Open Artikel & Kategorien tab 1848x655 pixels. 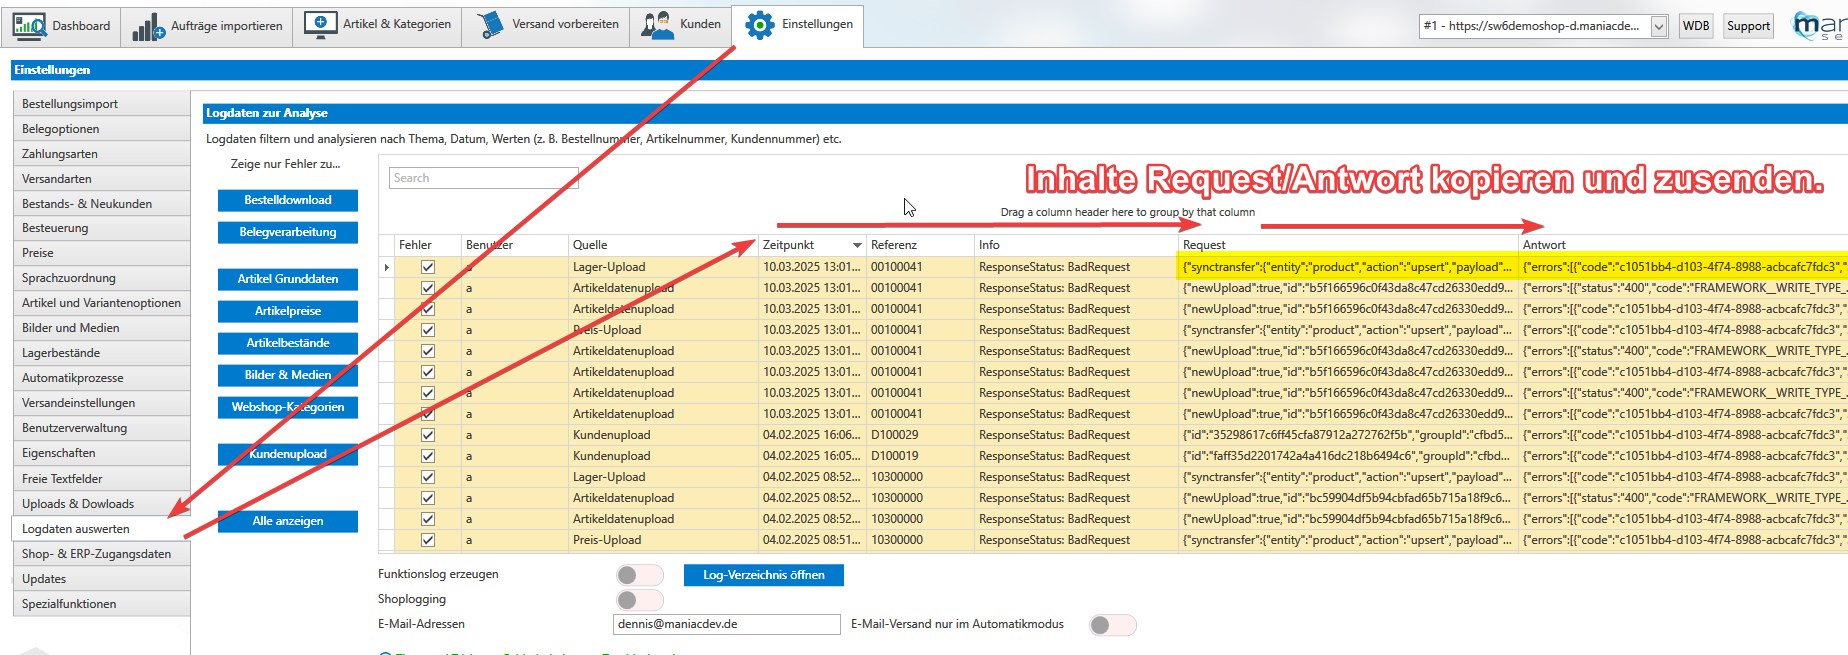[x=378, y=26]
